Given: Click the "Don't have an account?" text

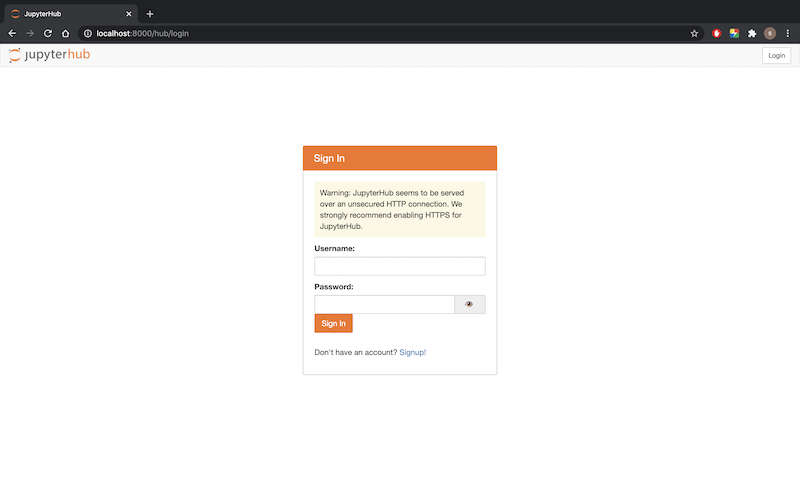Looking at the screenshot, I should pos(356,353).
